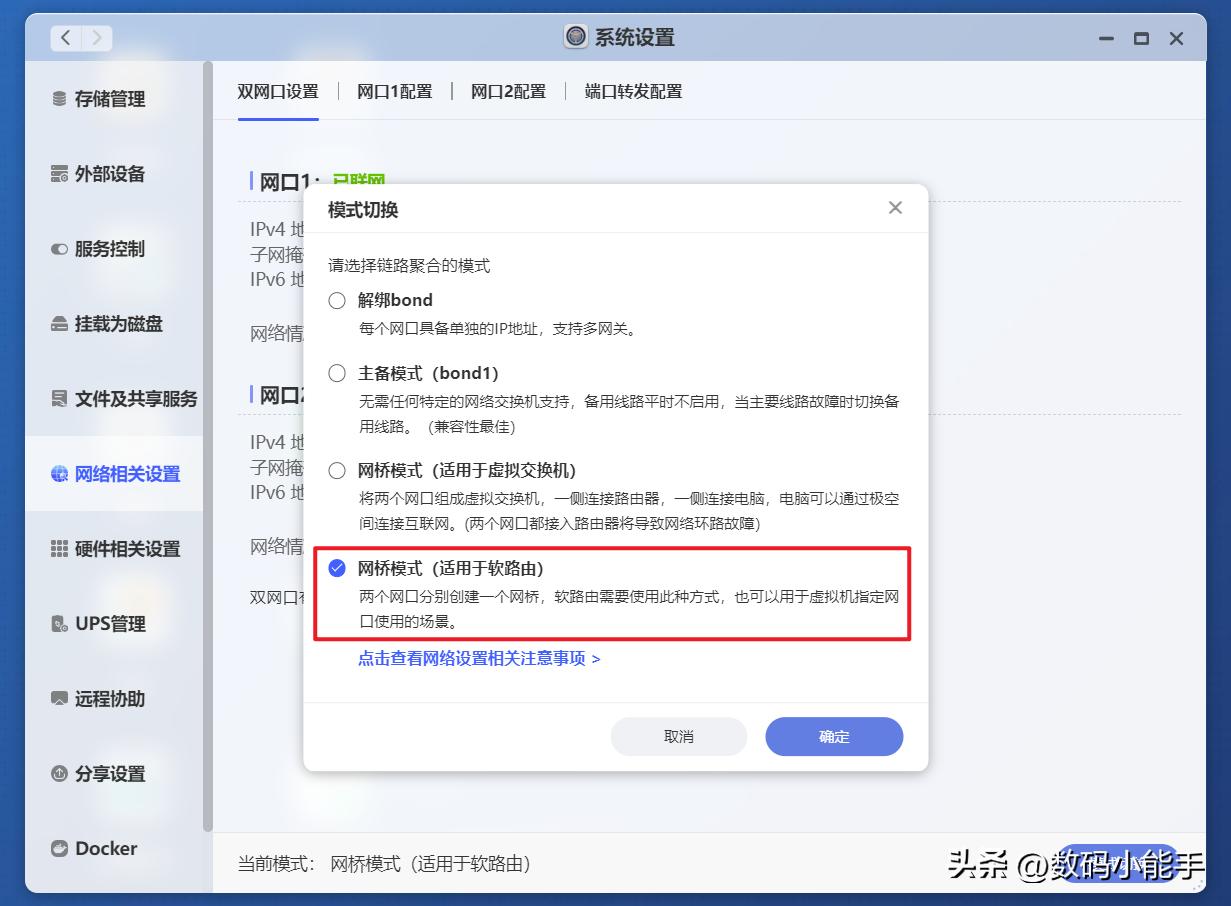Open the 网口2配置 tab
1231x906 pixels.
509,91
